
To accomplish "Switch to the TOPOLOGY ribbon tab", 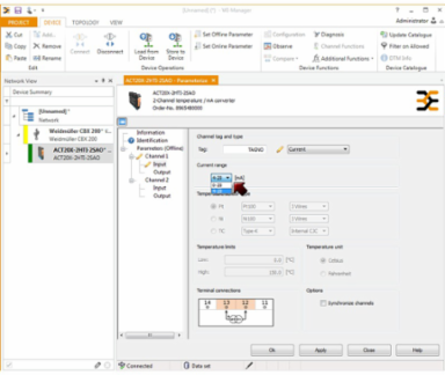I will (86, 22).
